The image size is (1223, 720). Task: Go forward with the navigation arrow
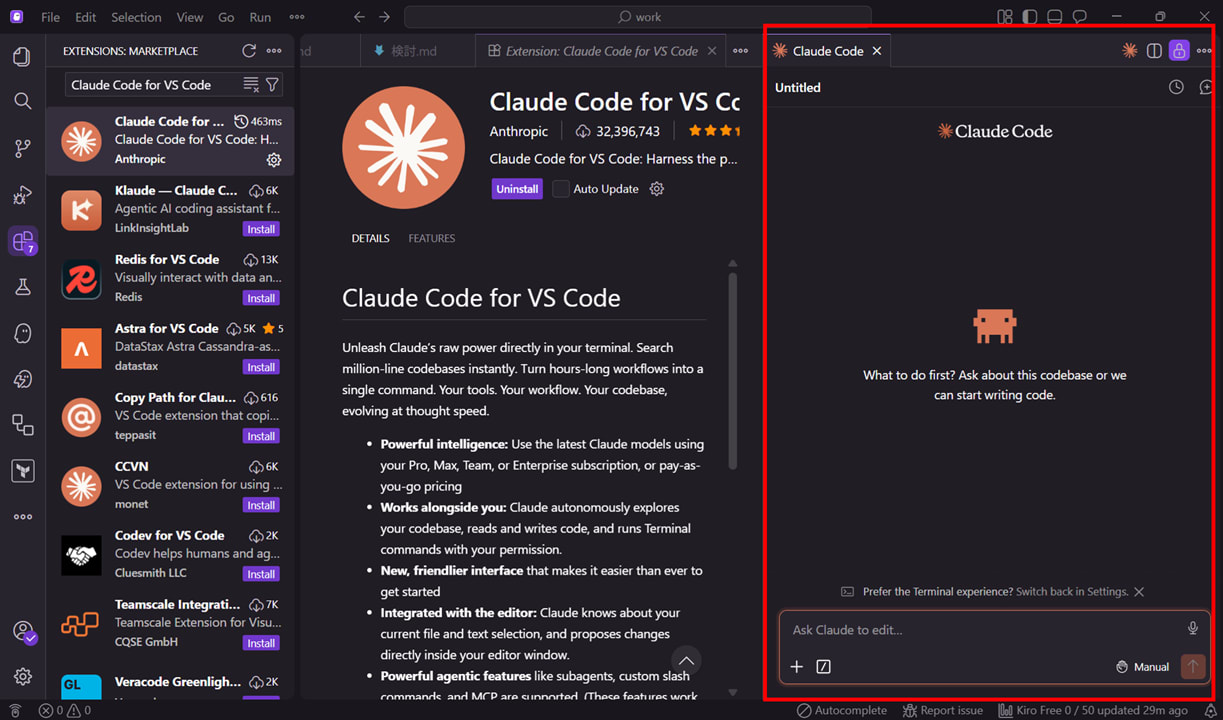click(x=385, y=17)
